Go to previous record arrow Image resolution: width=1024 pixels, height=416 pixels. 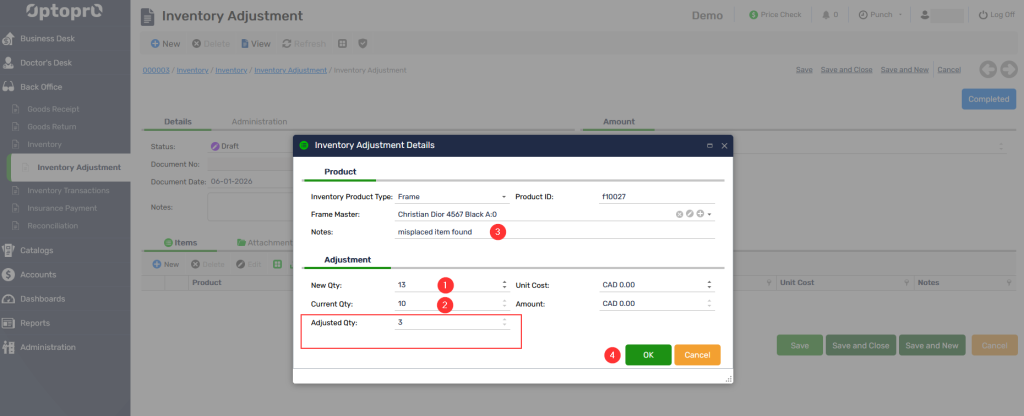click(988, 69)
